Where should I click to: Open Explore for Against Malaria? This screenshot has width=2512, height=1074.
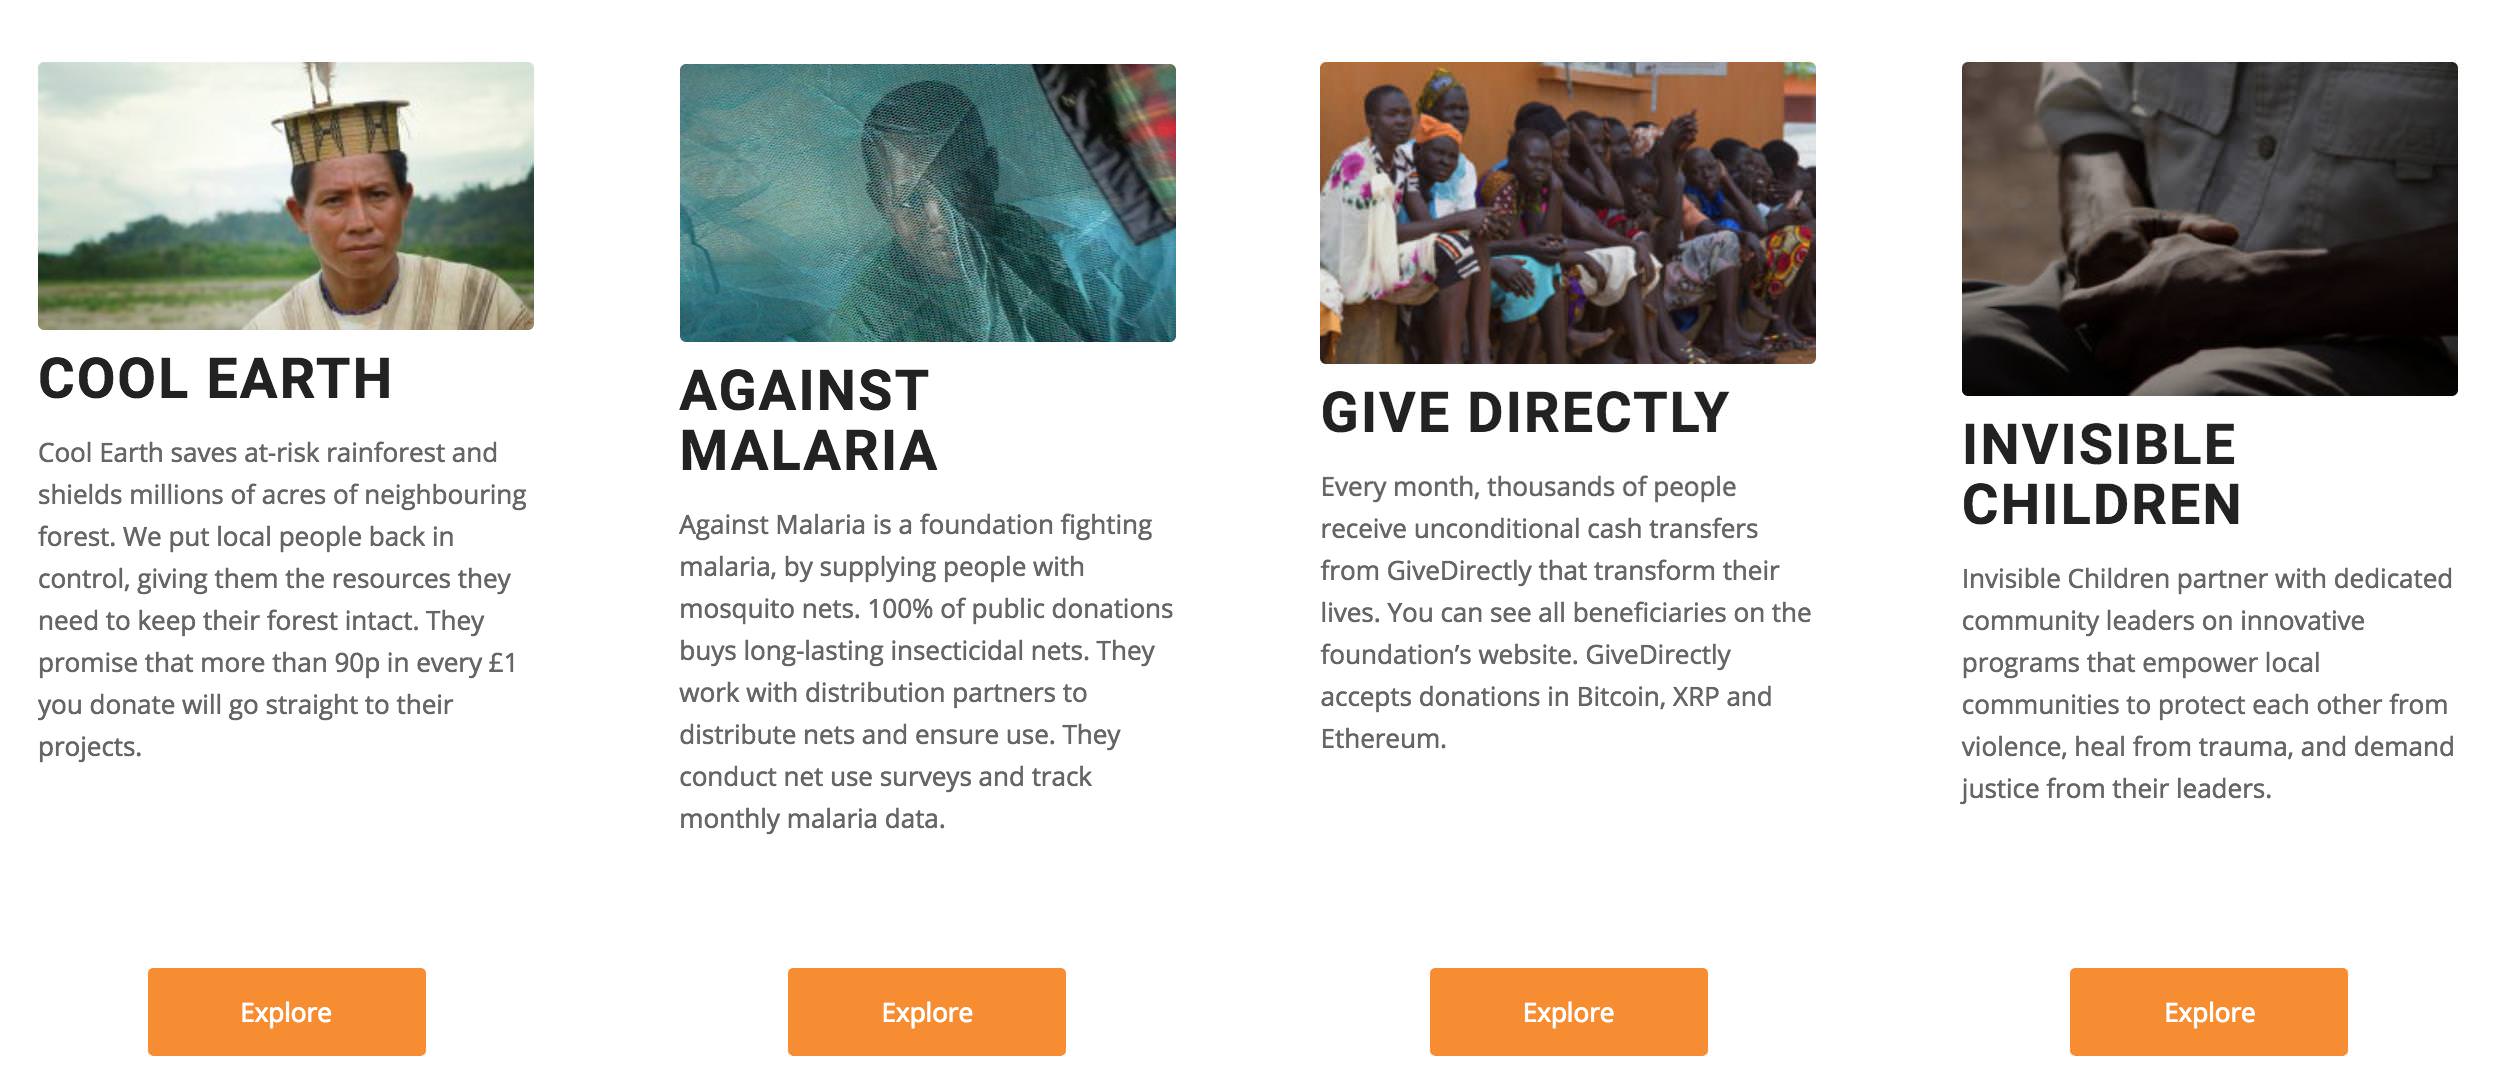click(x=927, y=1011)
